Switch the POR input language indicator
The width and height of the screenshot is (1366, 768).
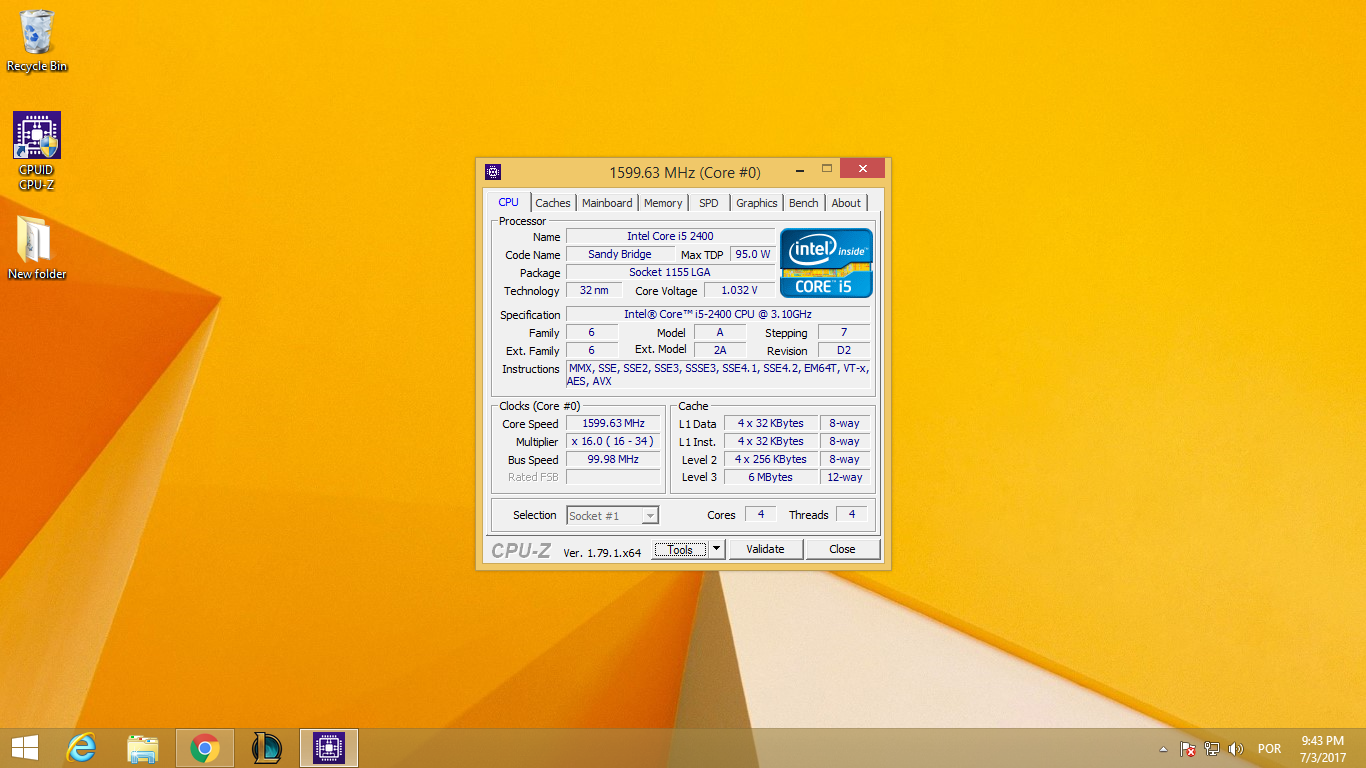point(1270,749)
